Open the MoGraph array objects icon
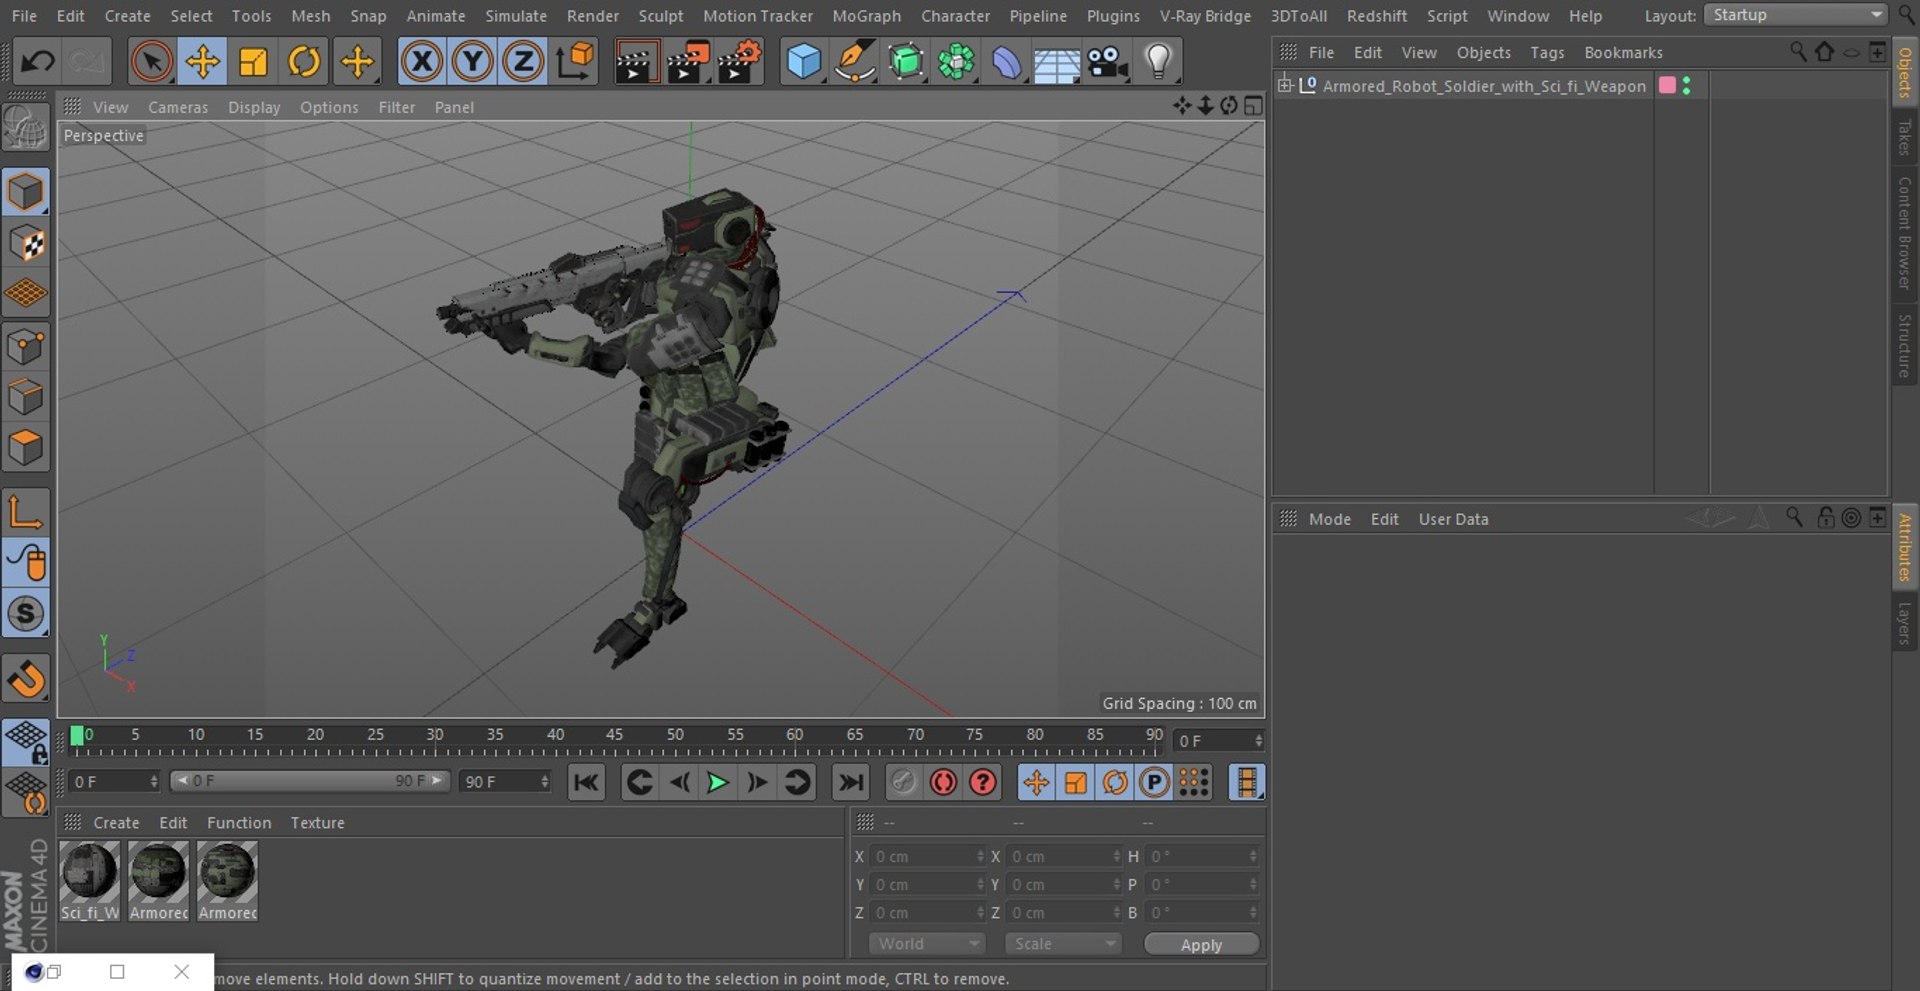The width and height of the screenshot is (1920, 991). point(956,62)
